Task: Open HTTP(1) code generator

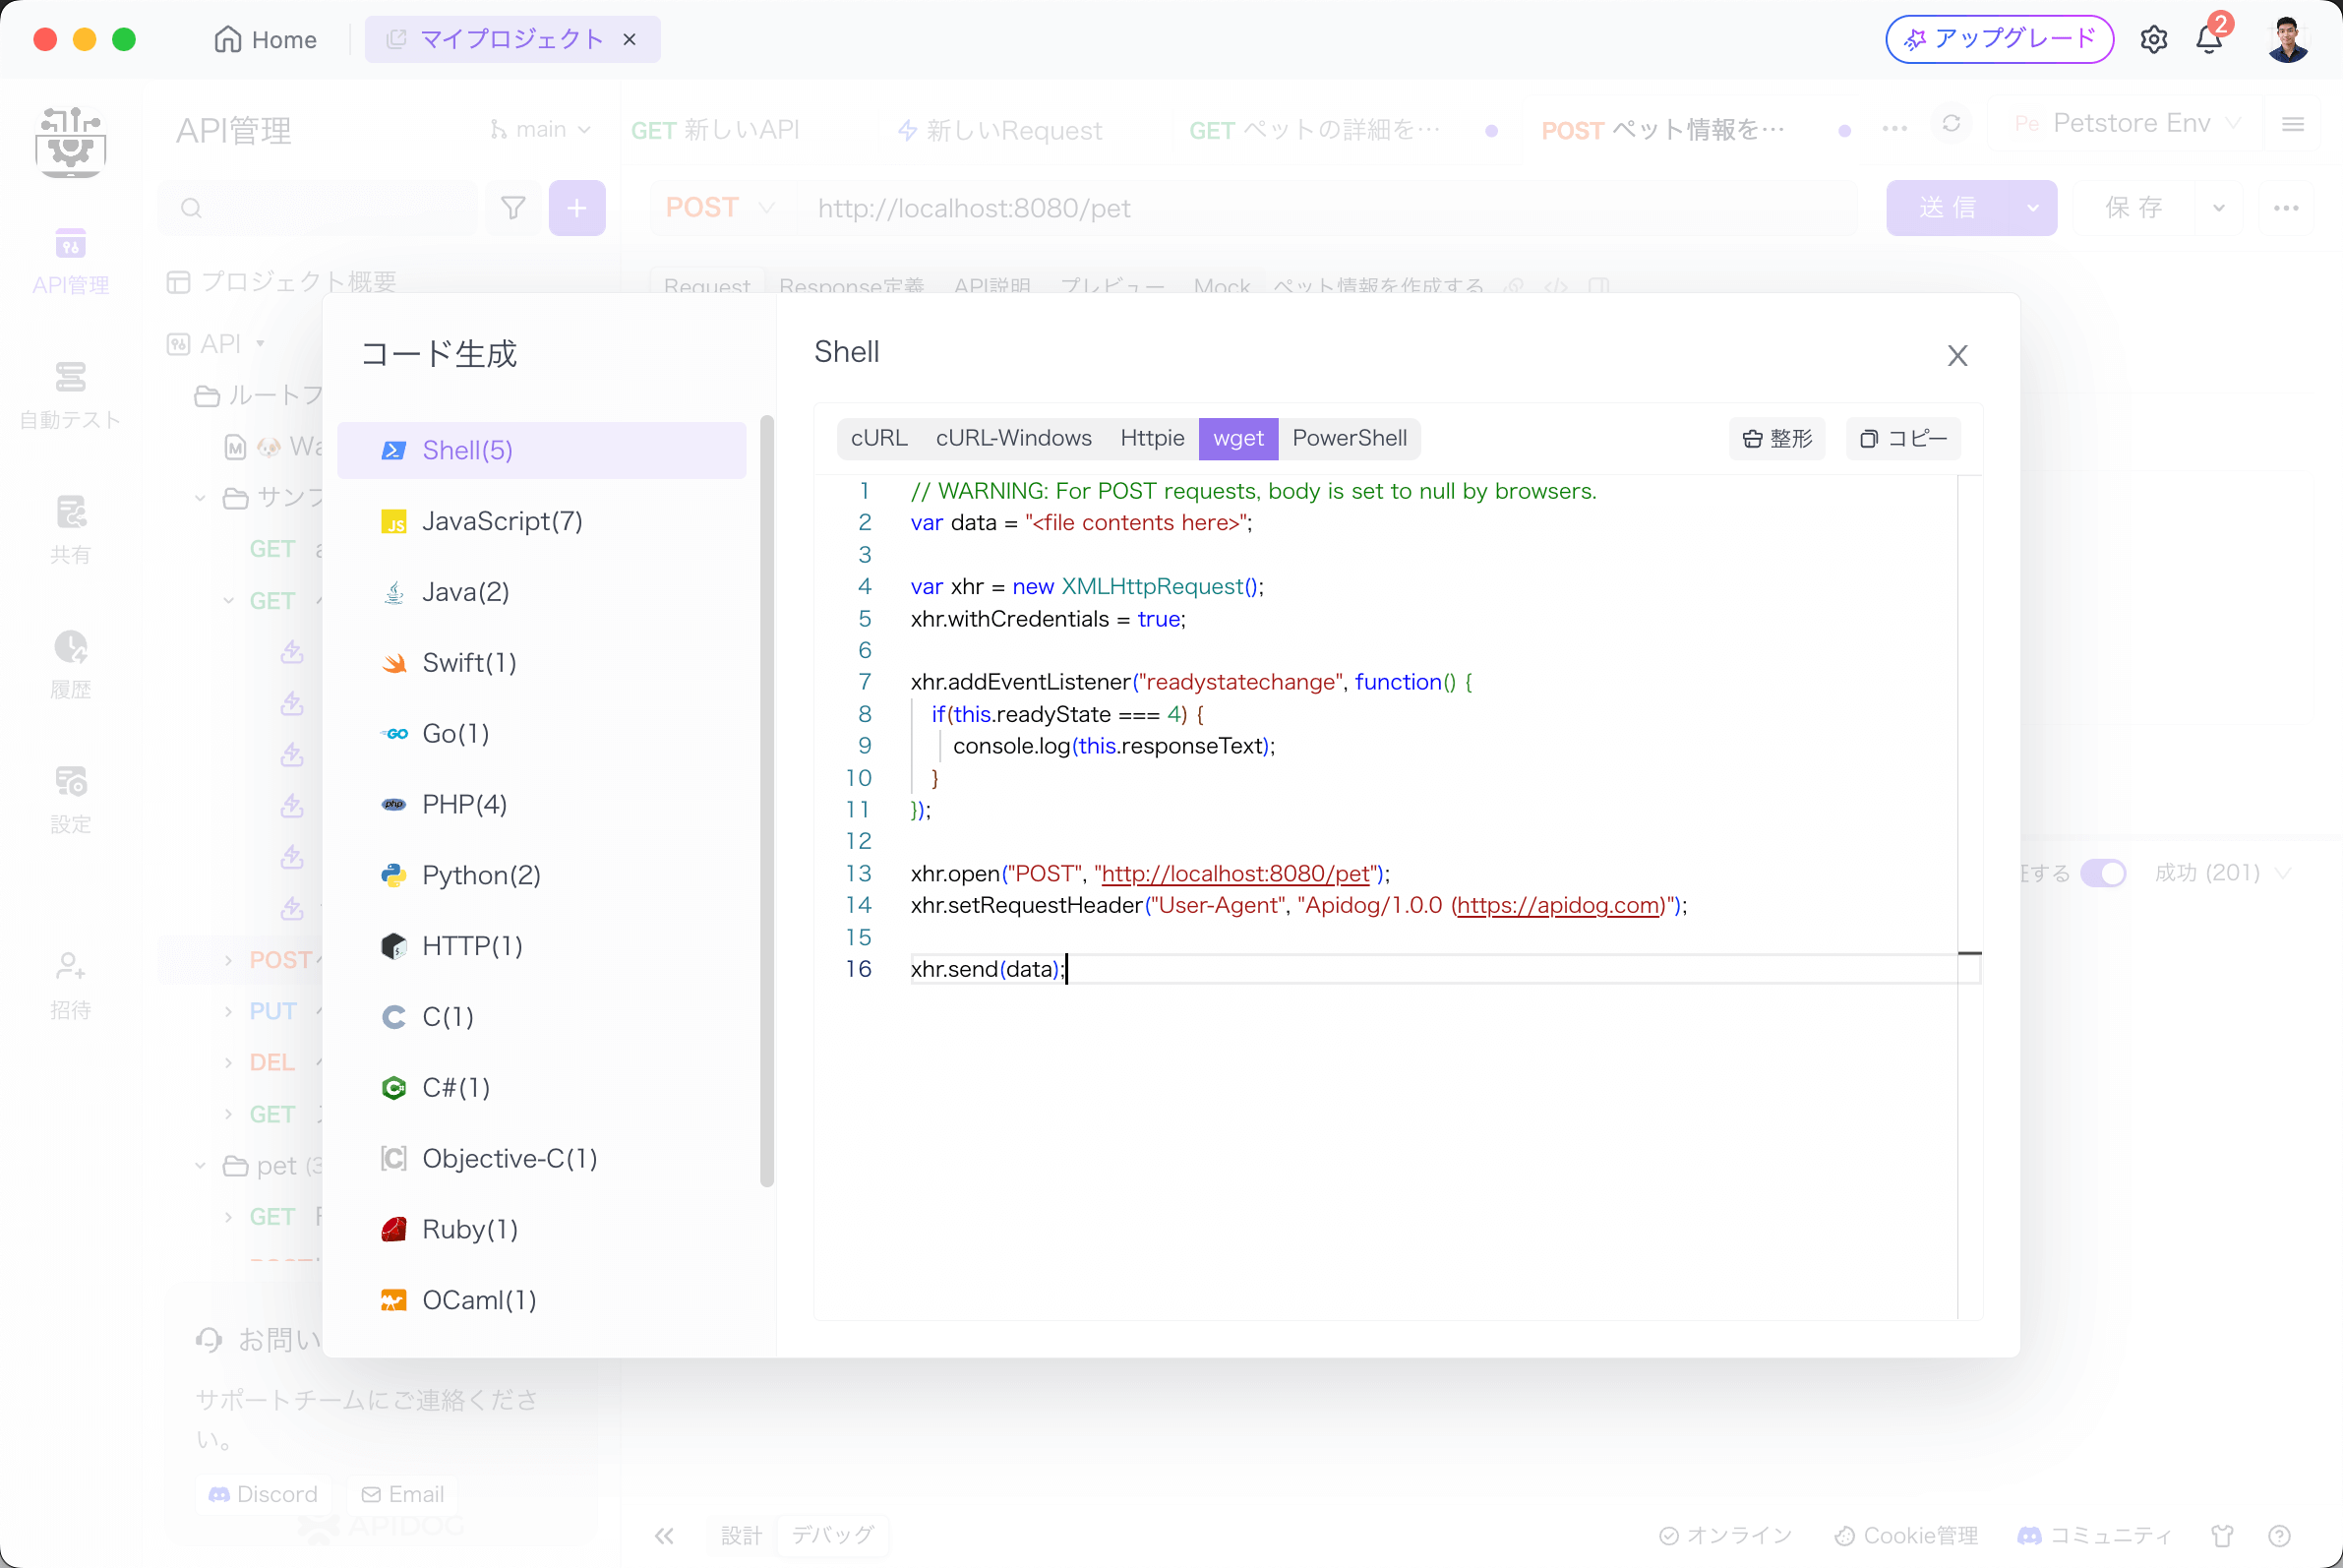Action: click(541, 946)
